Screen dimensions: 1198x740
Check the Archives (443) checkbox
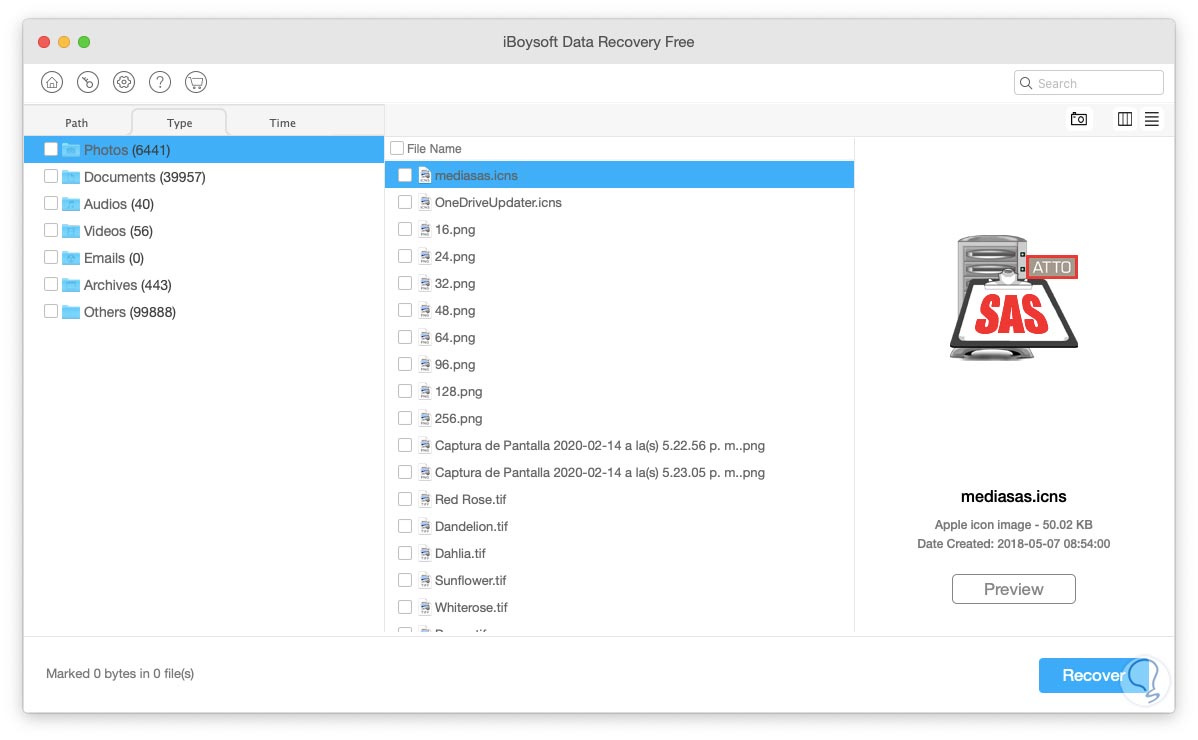[51, 284]
